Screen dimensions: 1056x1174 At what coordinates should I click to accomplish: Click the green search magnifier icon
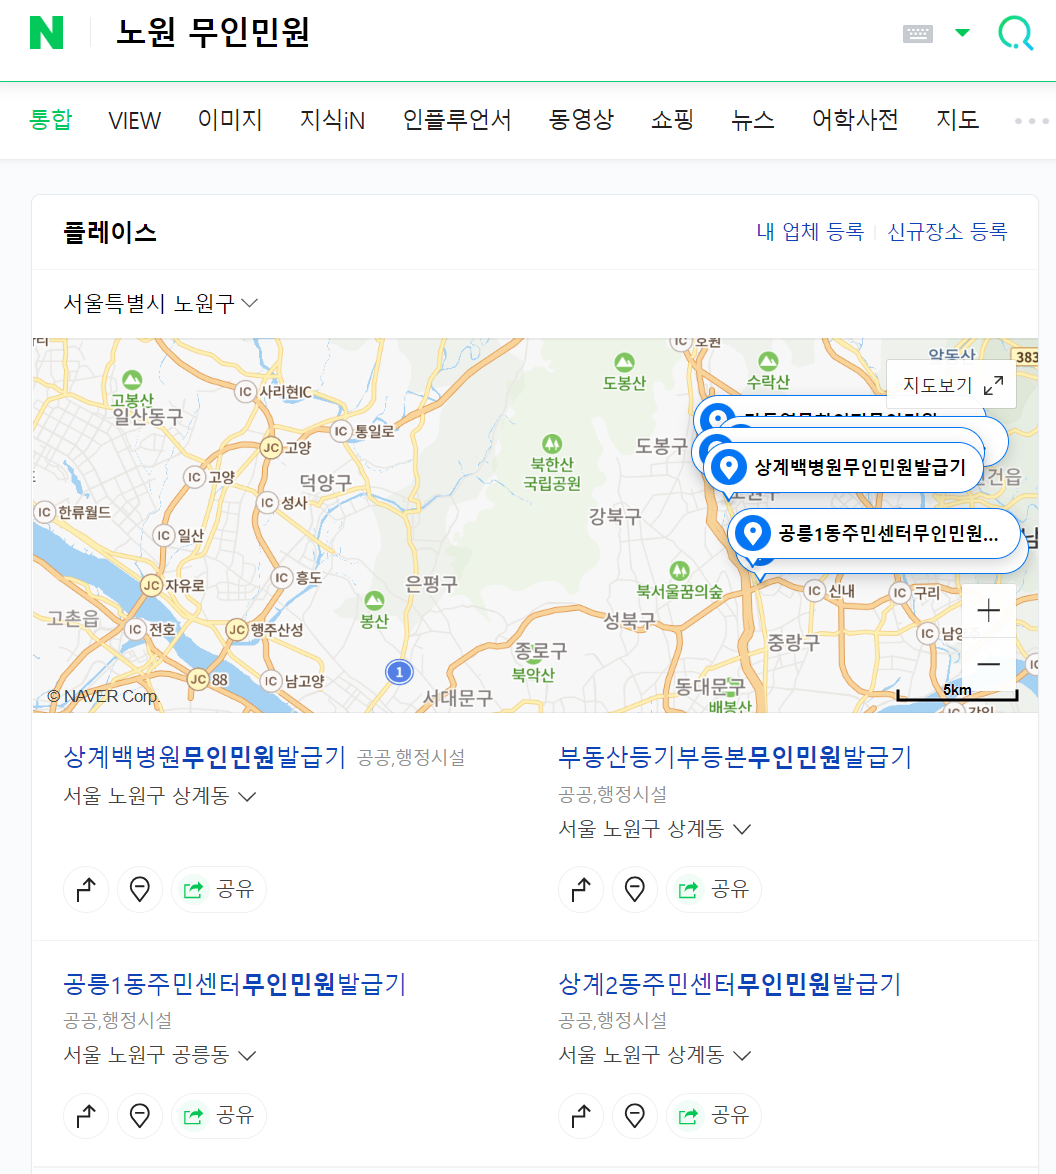pos(1016,34)
